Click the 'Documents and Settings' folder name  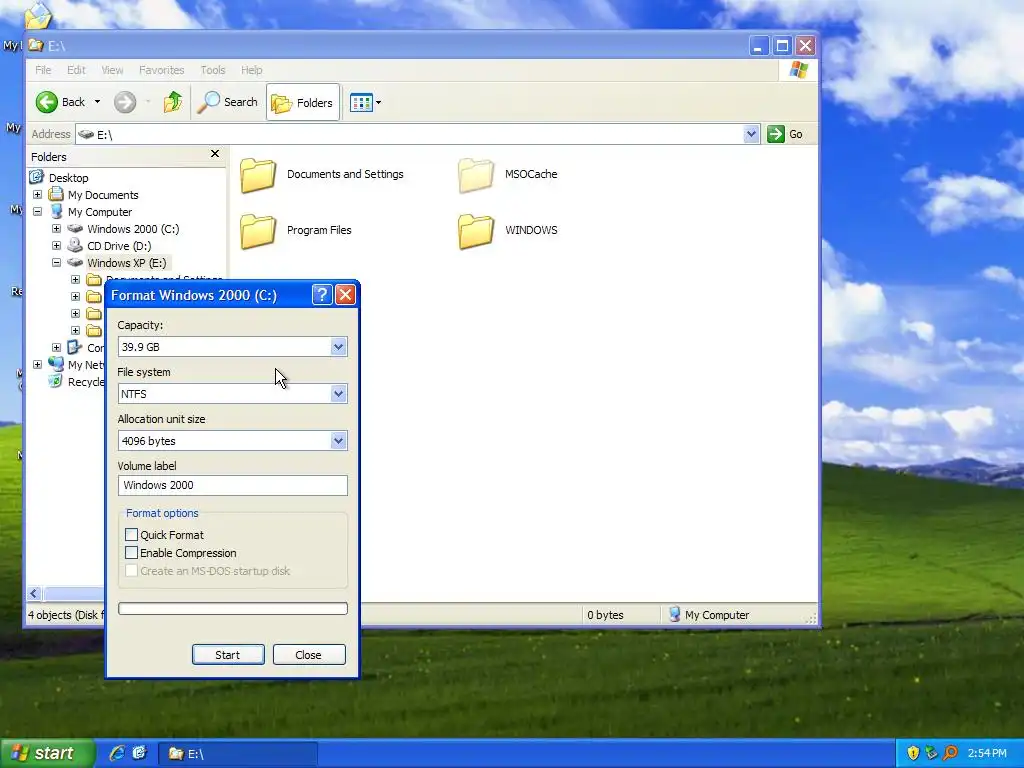(x=345, y=174)
